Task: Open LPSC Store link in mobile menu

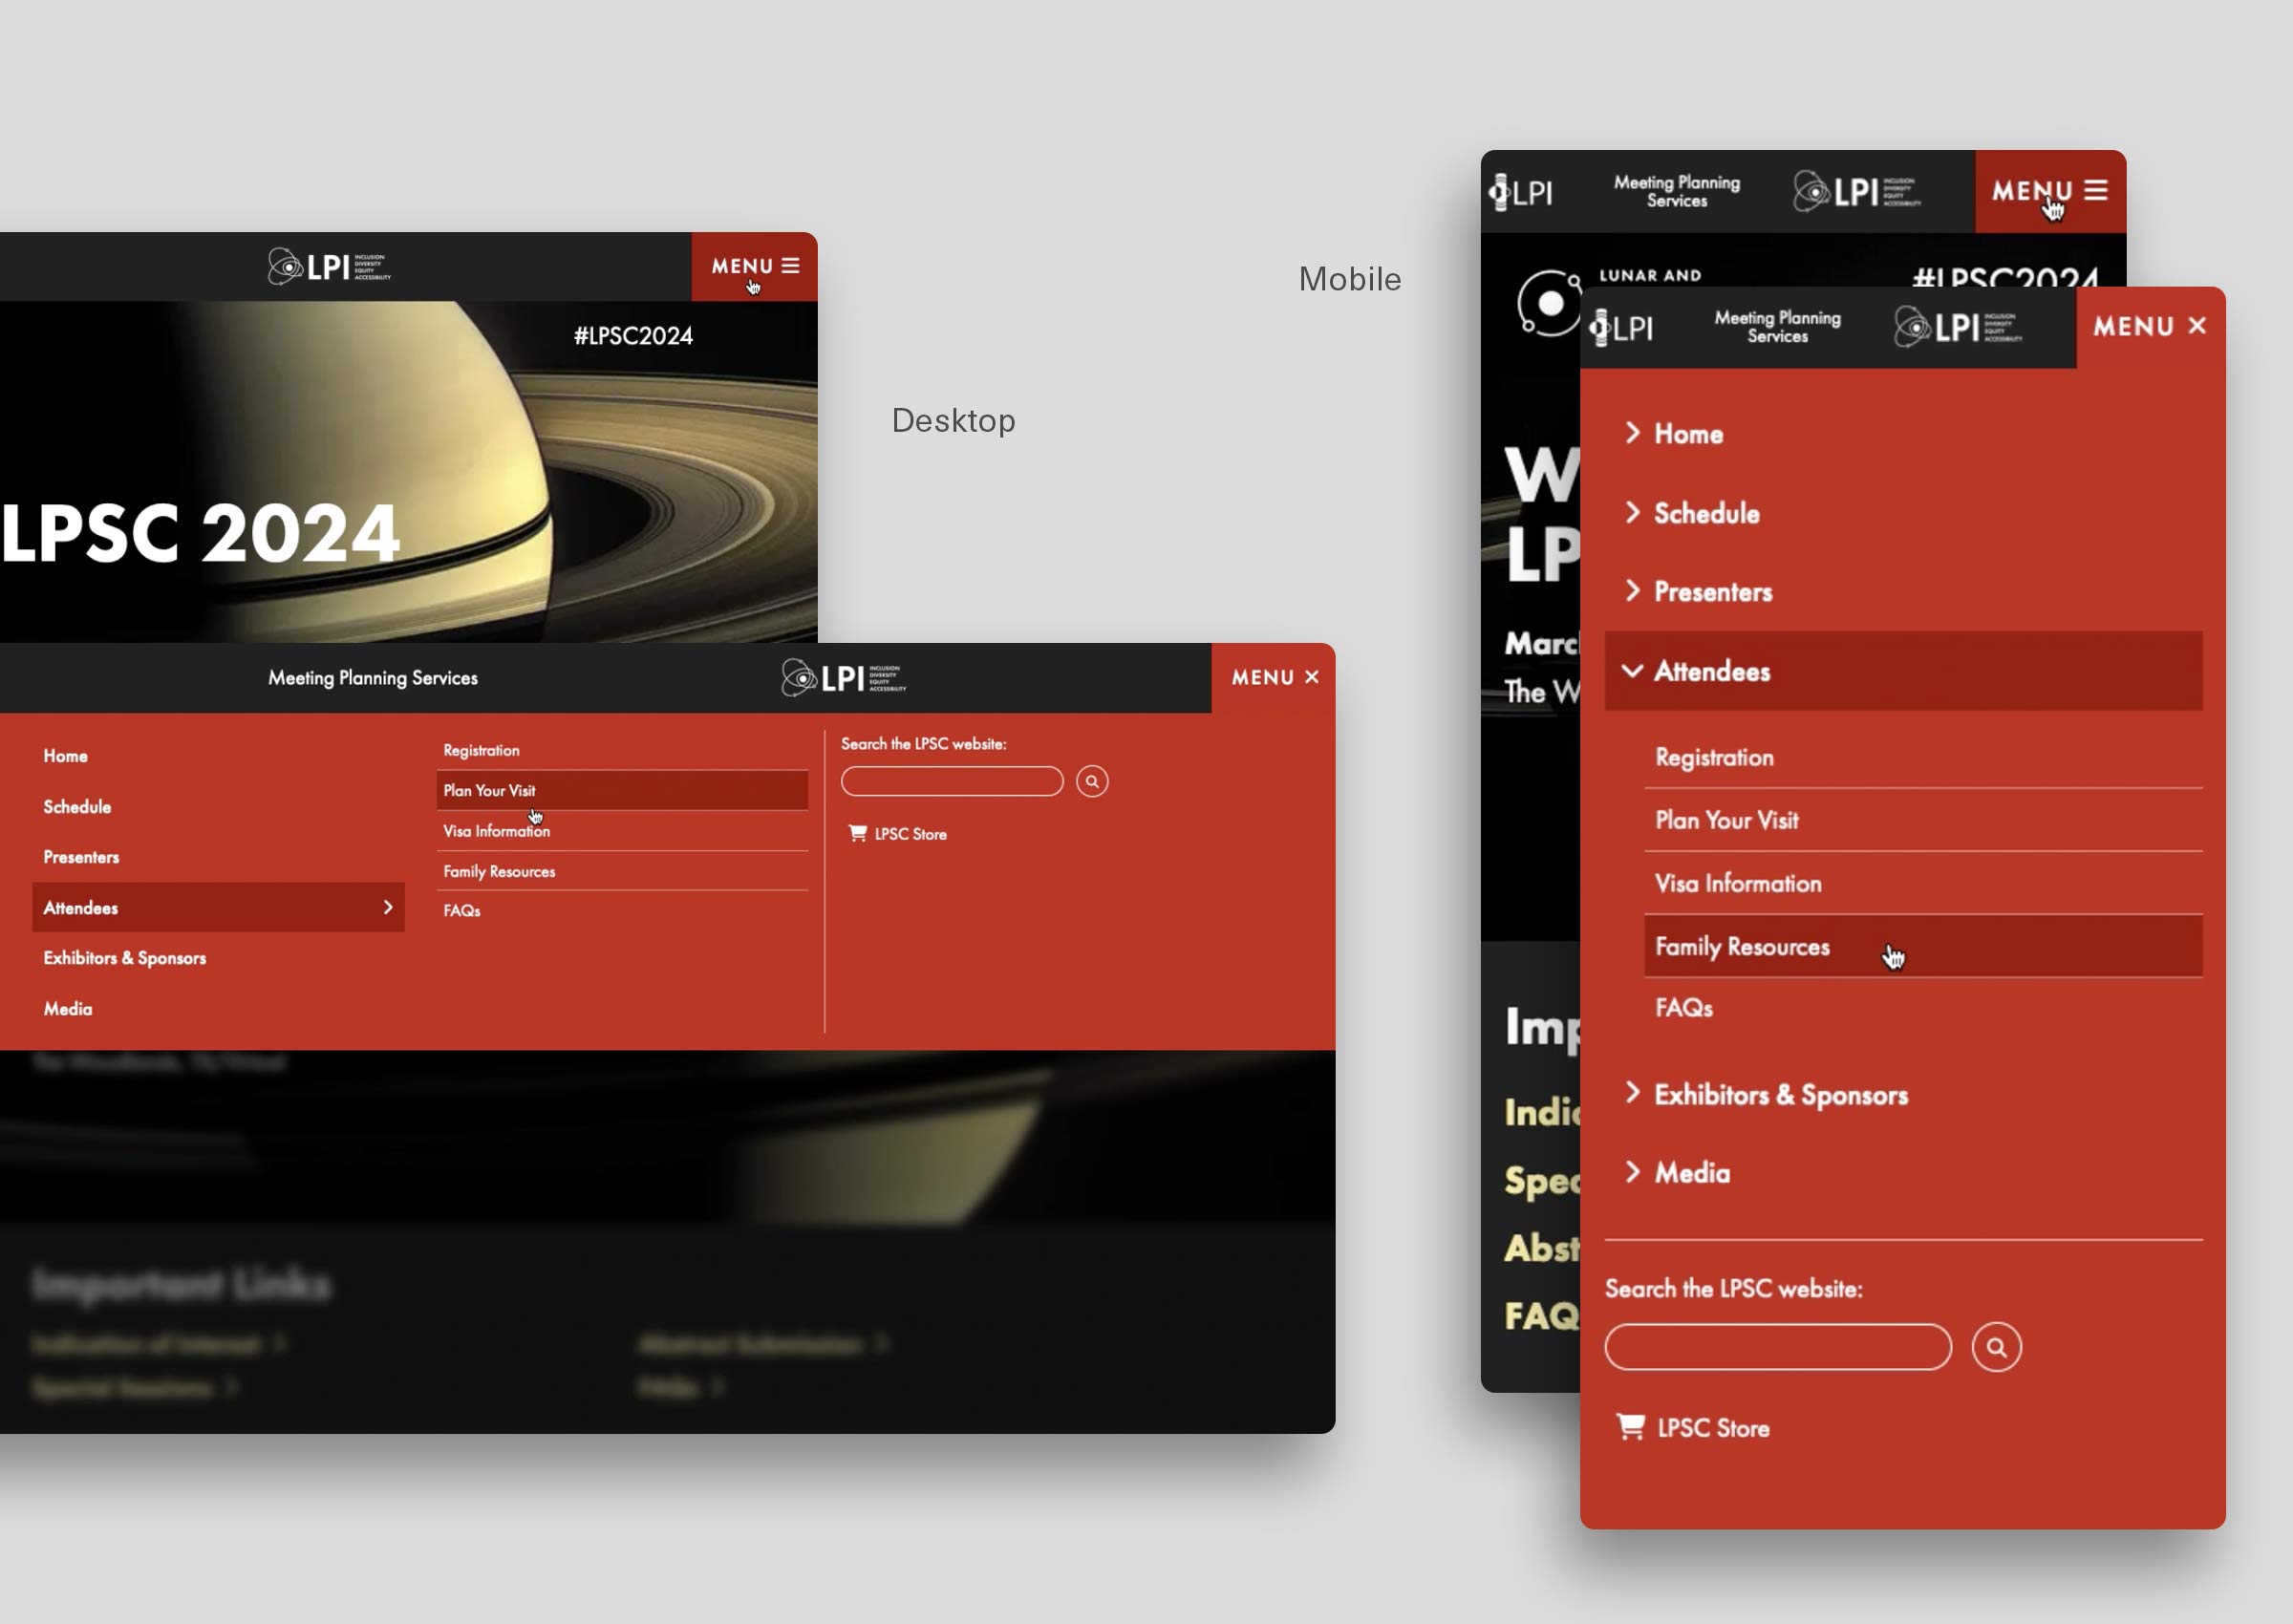Action: click(1713, 1428)
